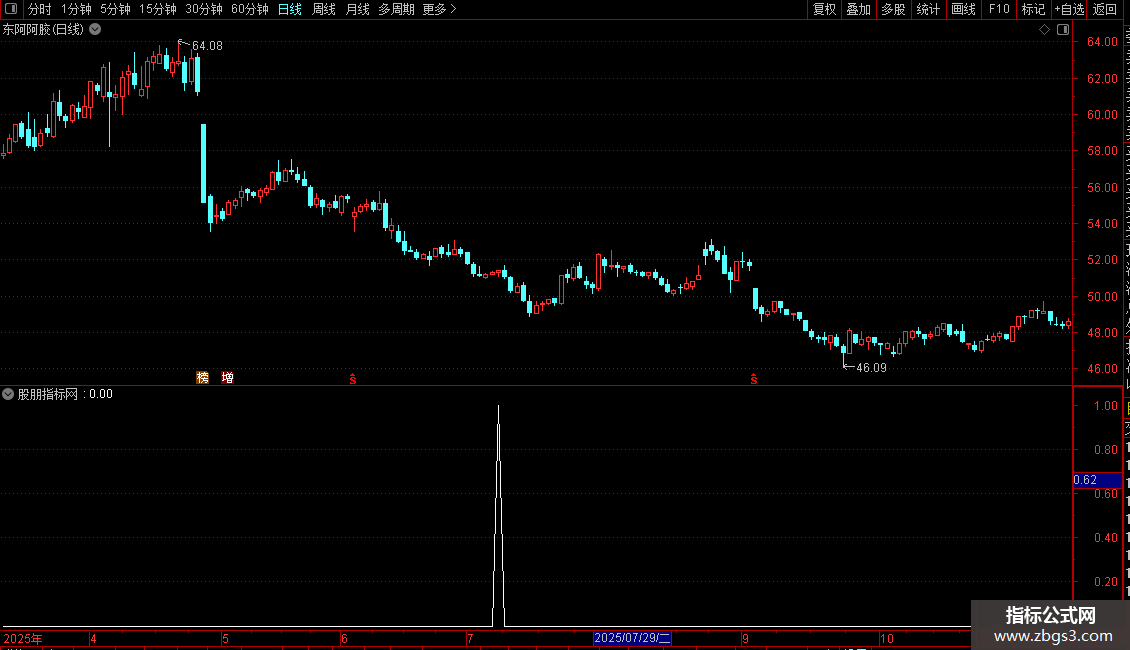Click the 56.00 price axis label
1130x650 pixels.
(x=1103, y=187)
